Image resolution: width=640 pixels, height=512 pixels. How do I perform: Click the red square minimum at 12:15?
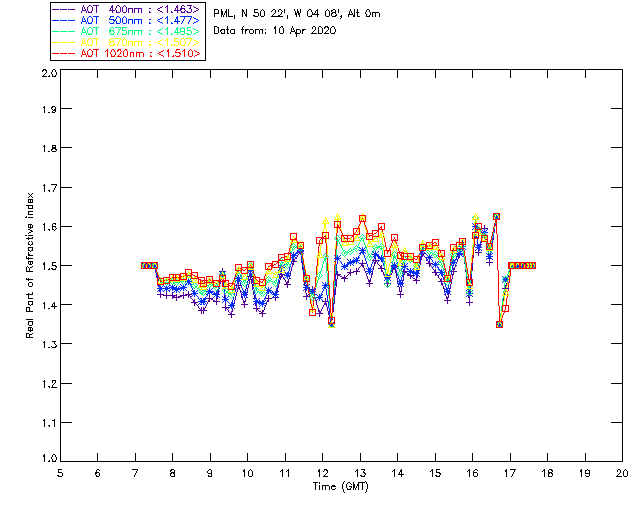pos(331,321)
